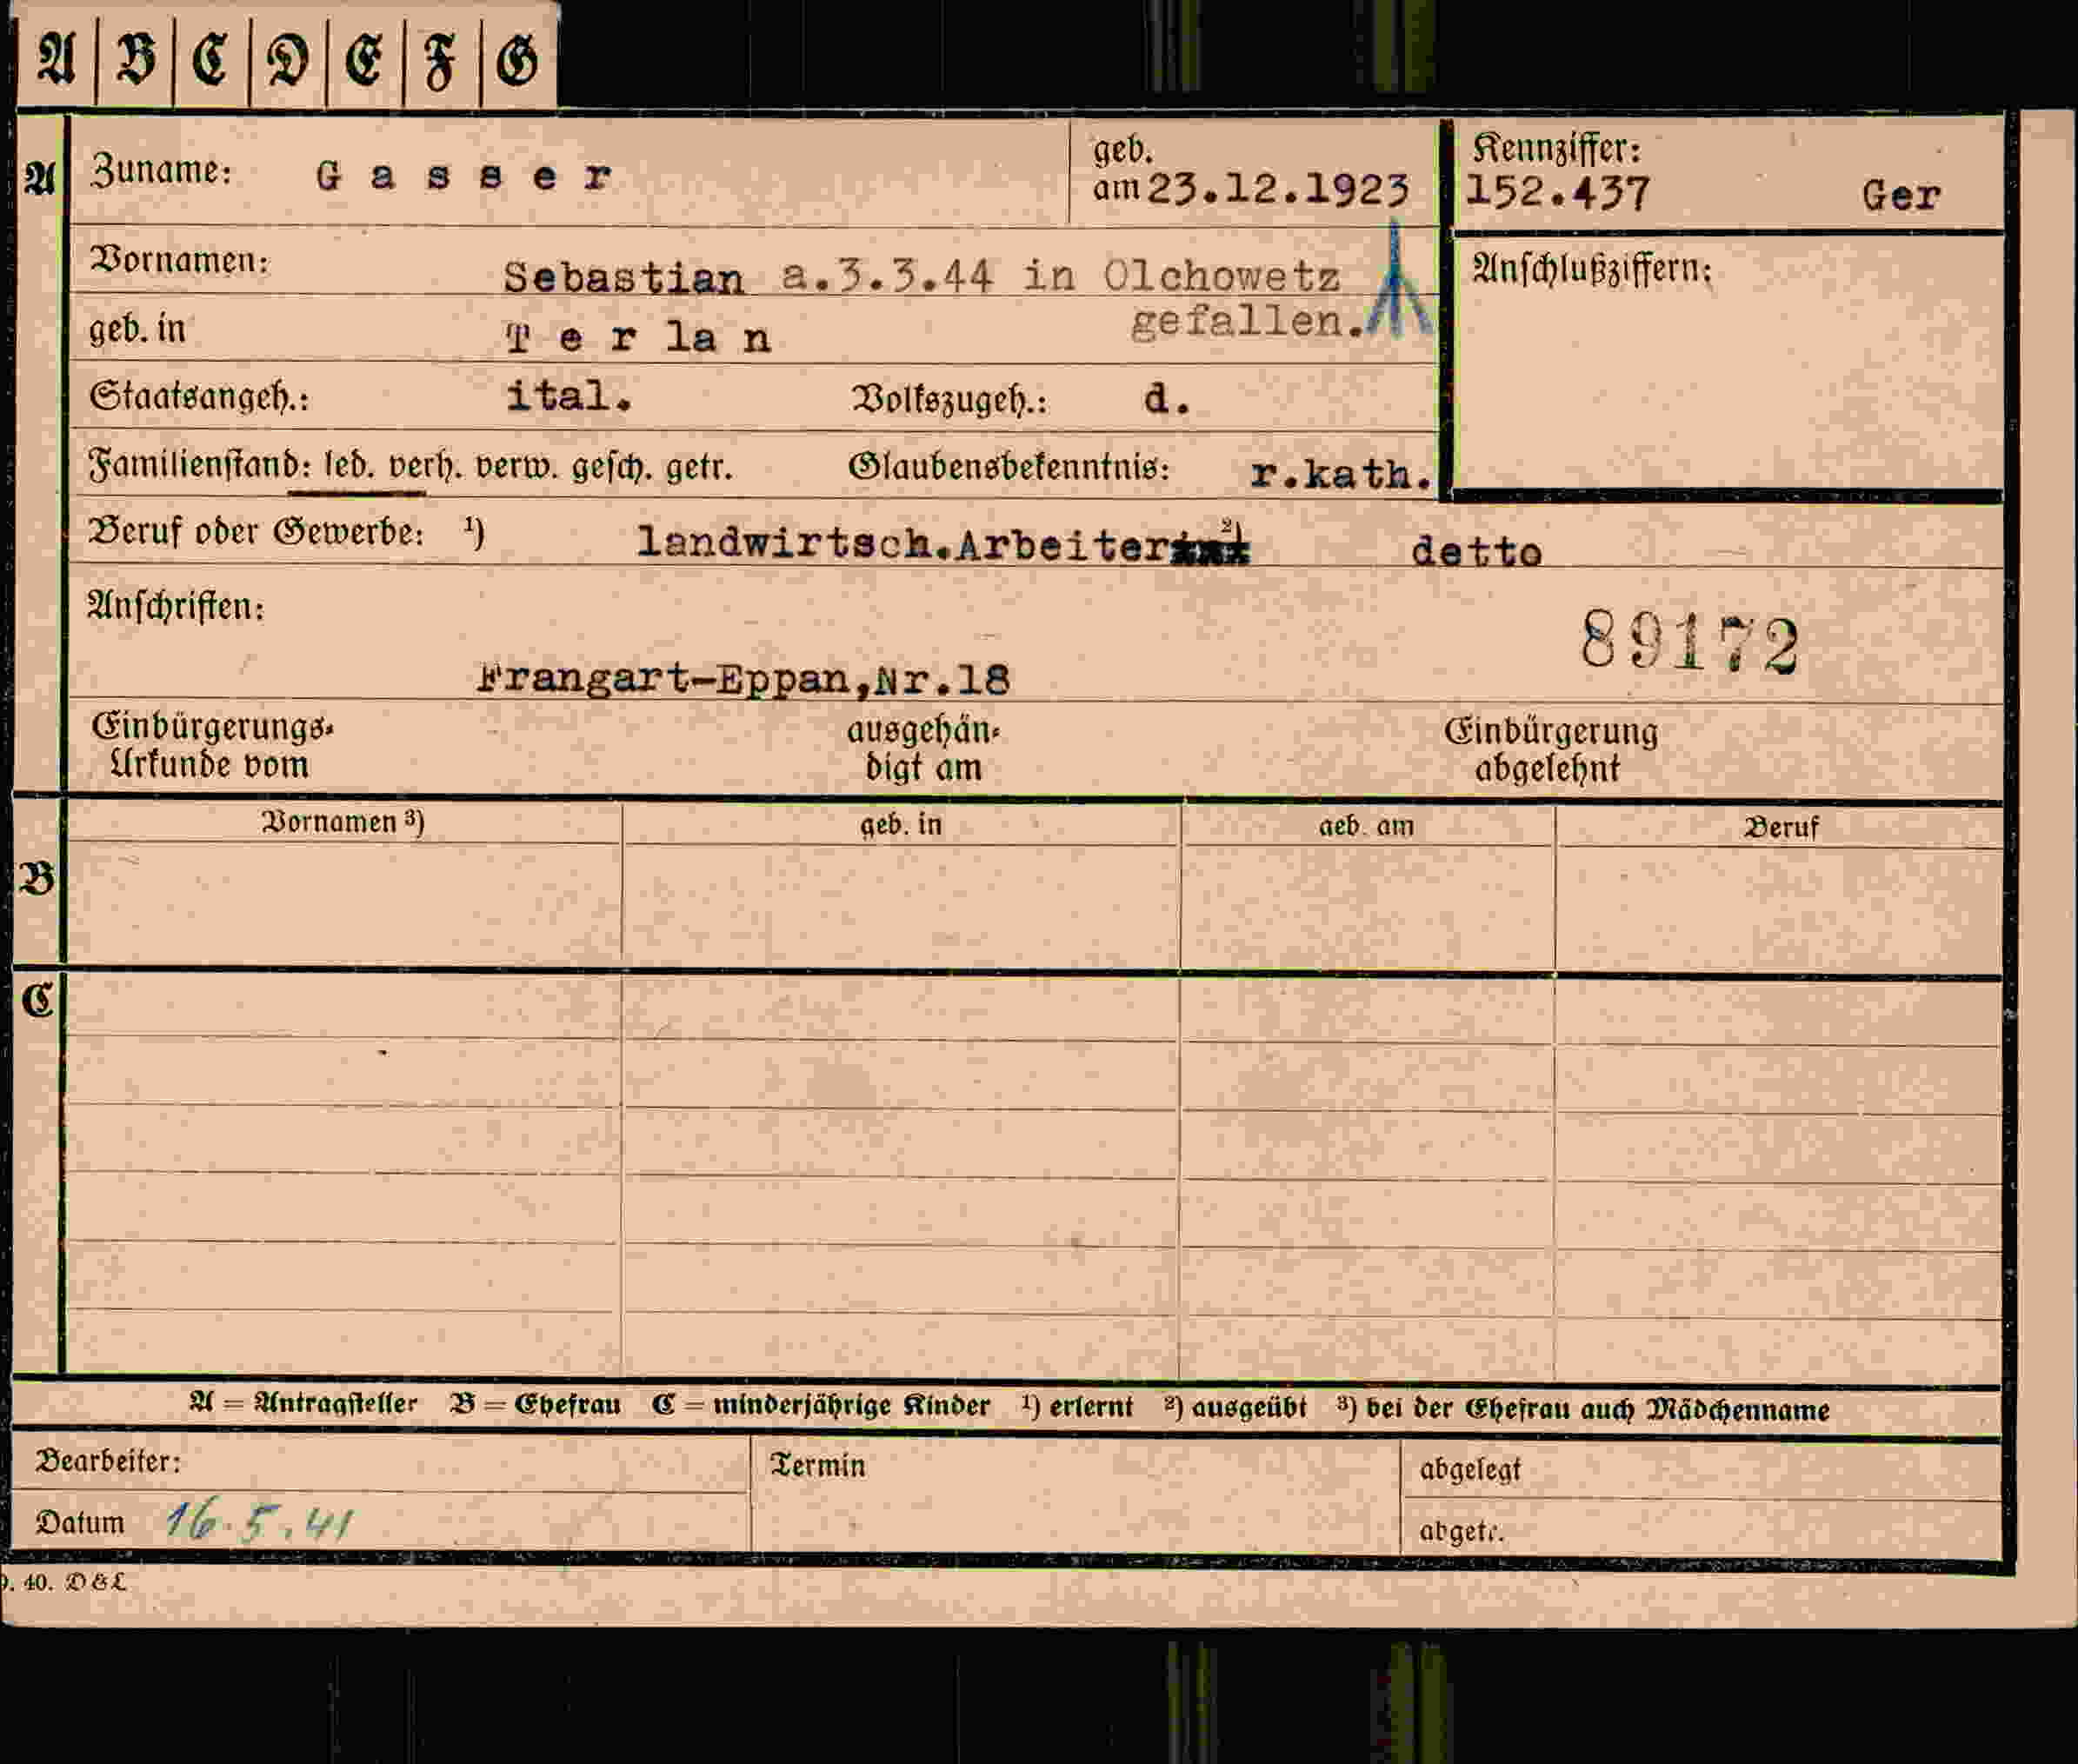Click the blue handwritten mark after the birth date
Screen dimensions: 2078x1764
1399,279
